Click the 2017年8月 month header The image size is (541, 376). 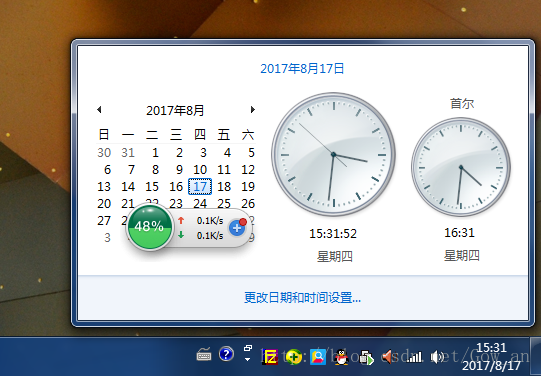[x=175, y=110]
